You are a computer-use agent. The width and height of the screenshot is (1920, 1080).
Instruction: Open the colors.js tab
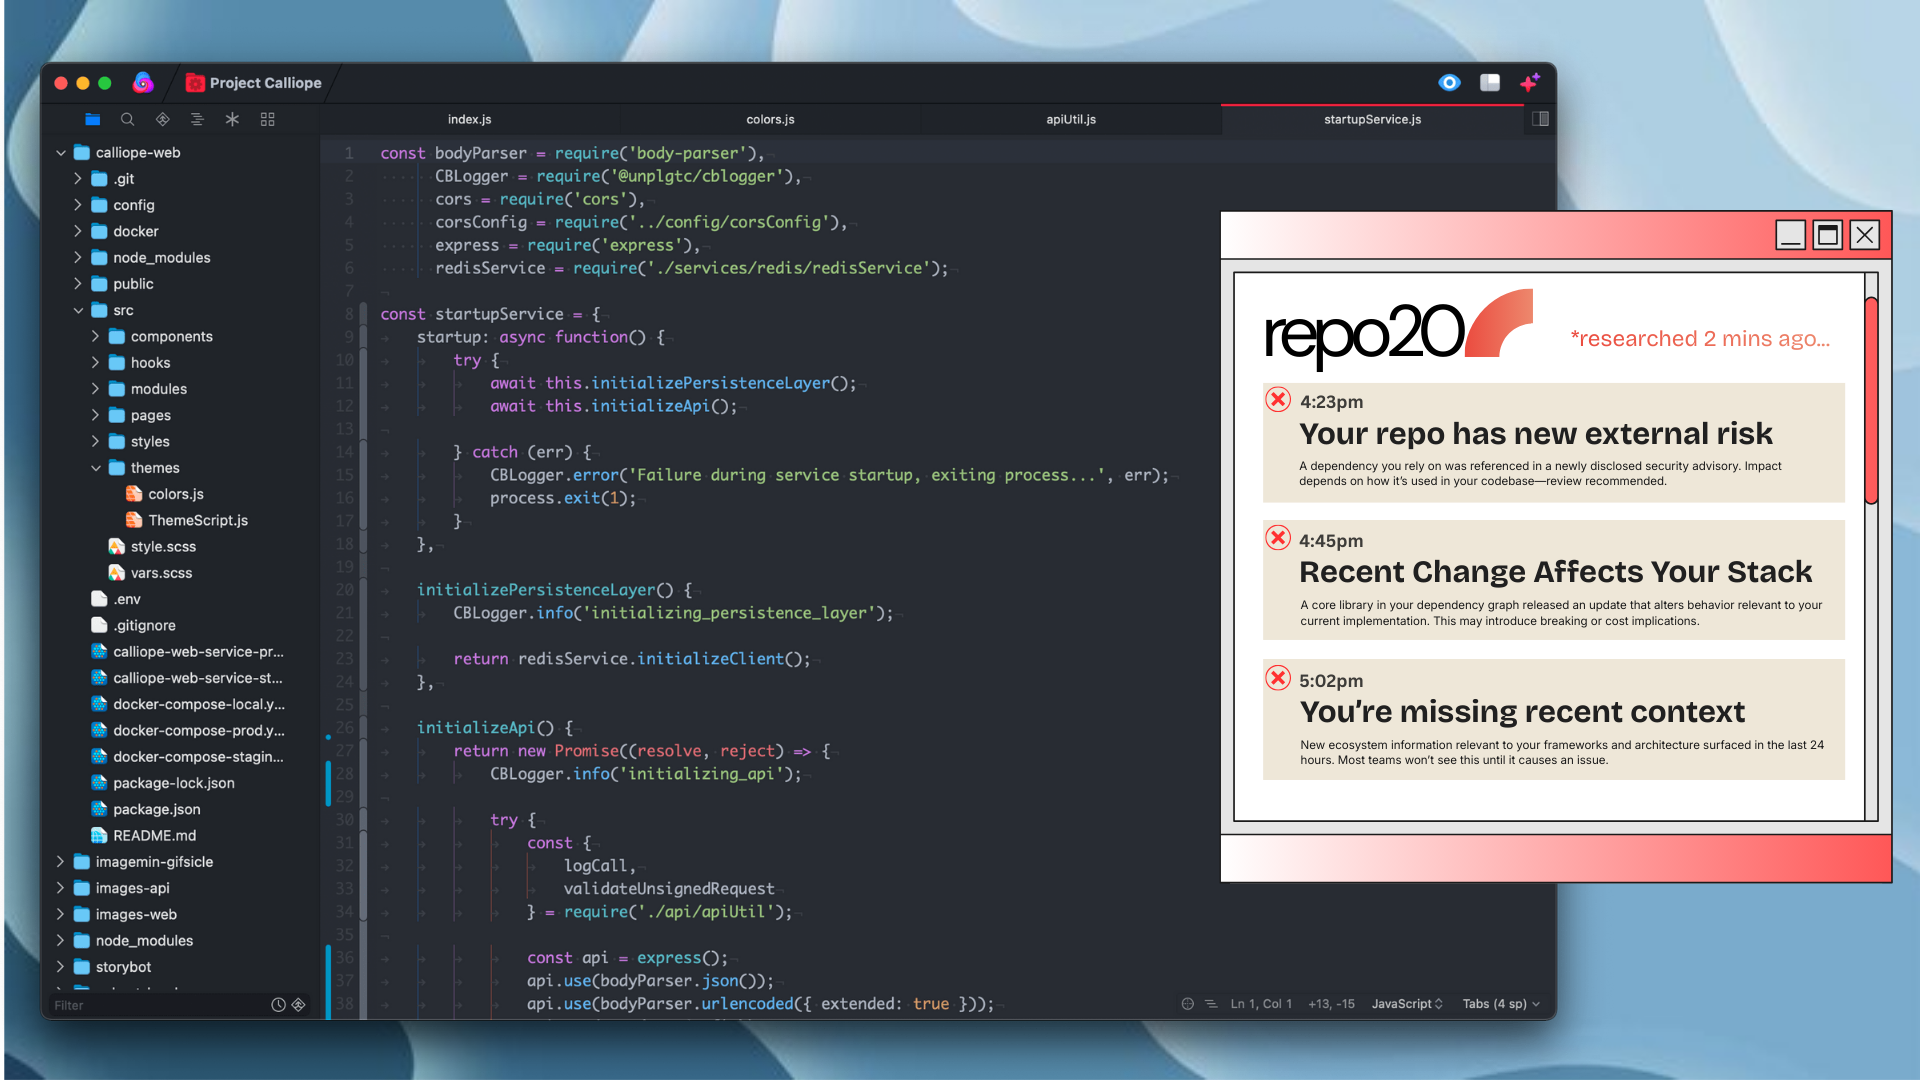pyautogui.click(x=769, y=119)
